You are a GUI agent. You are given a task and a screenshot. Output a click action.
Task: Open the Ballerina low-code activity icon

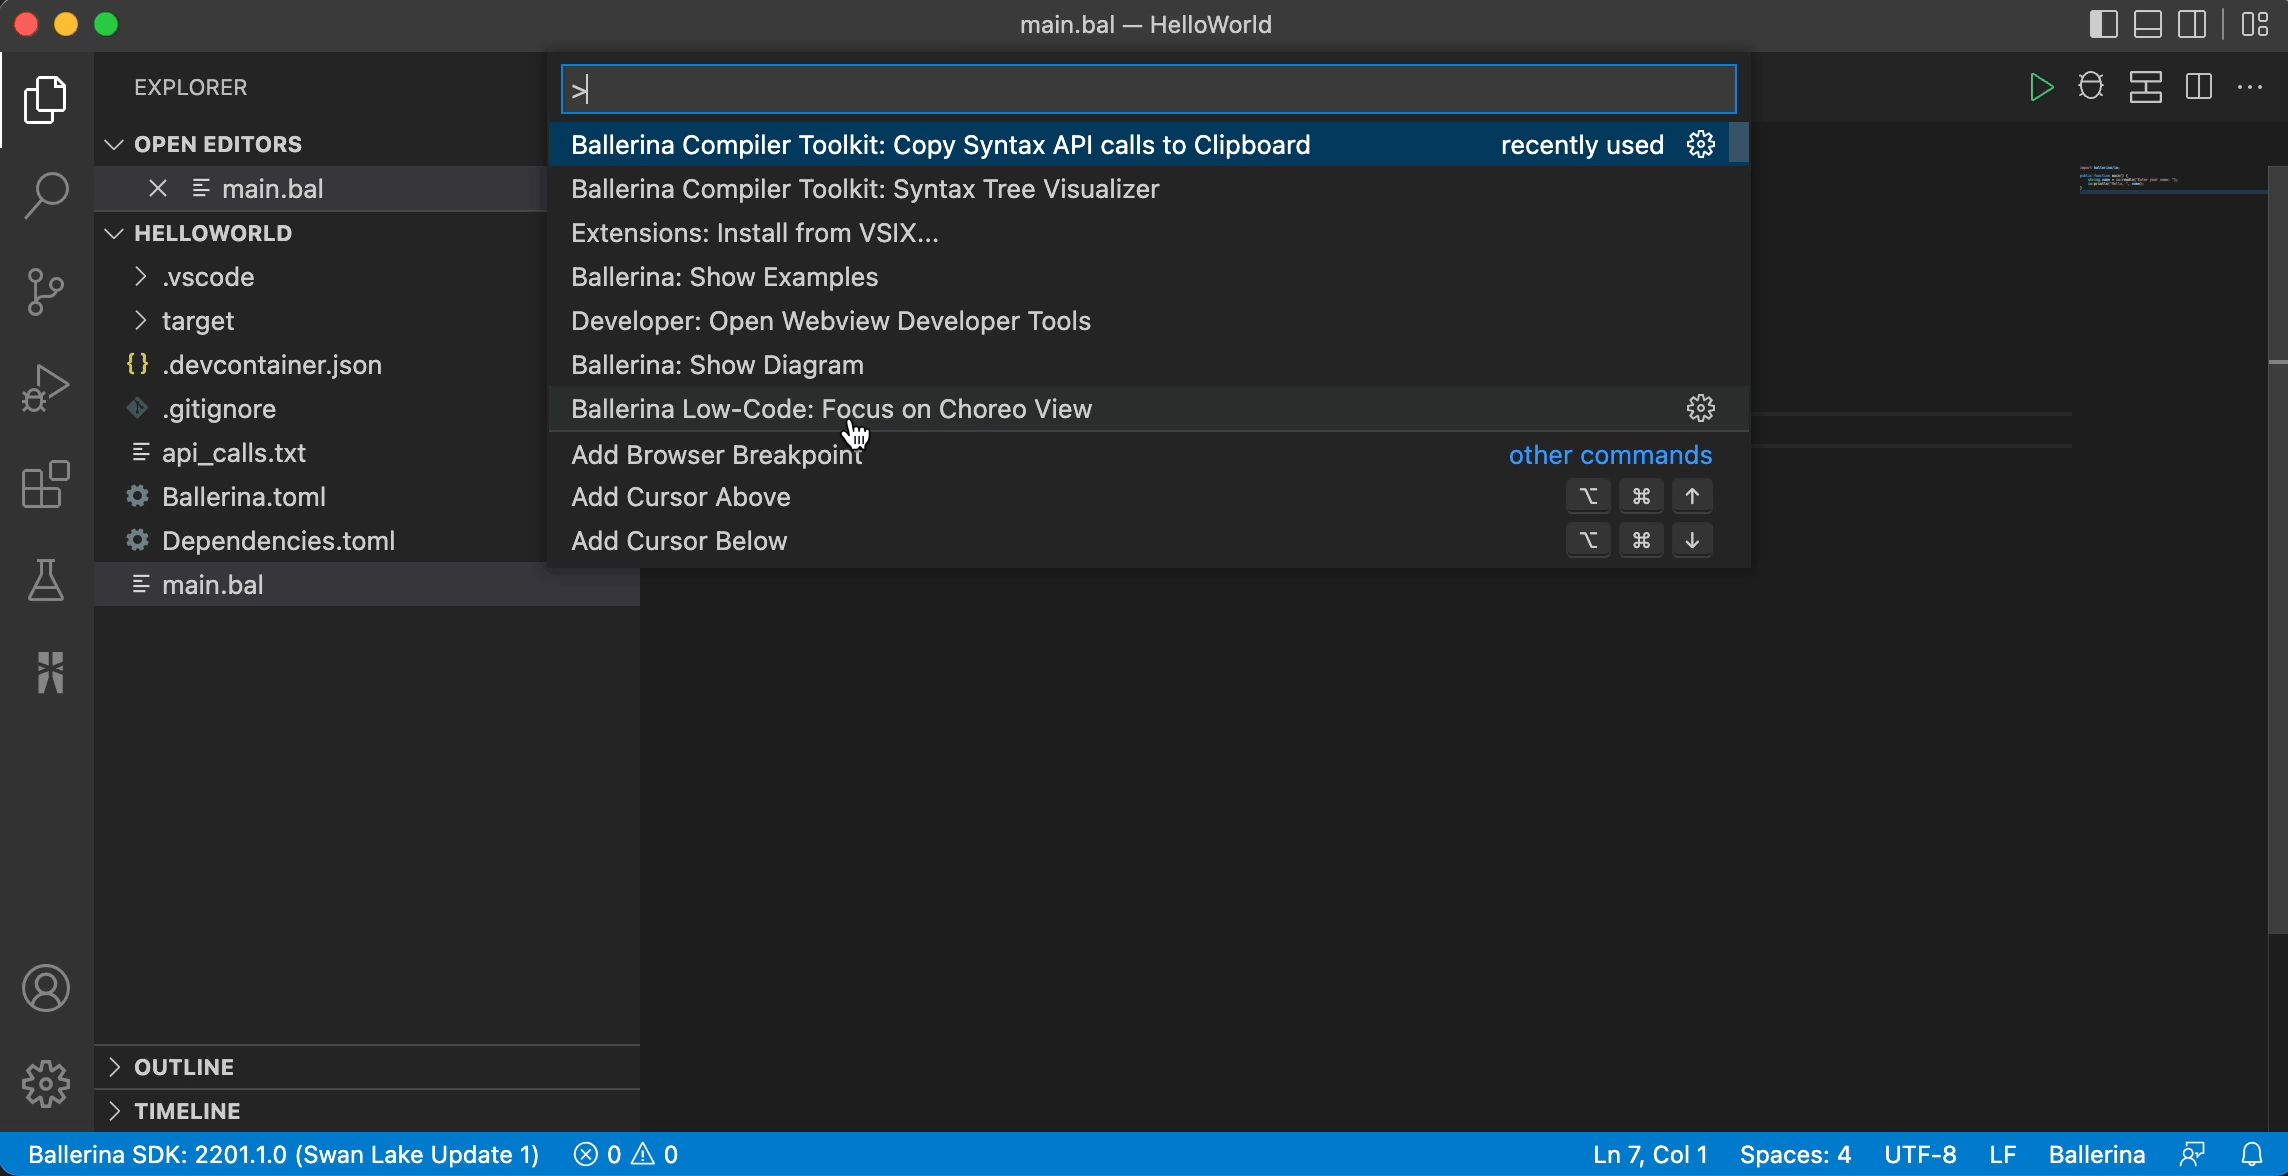tap(49, 672)
